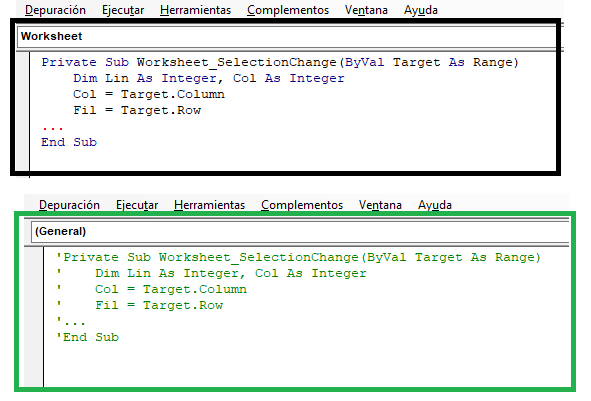This screenshot has height=401, width=591.
Task: Expand the Worksheet object dropdown
Action: [286, 37]
